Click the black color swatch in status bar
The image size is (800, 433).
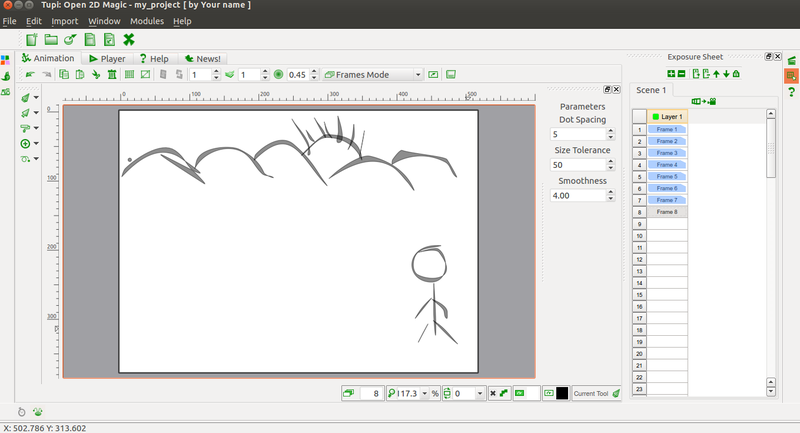[x=562, y=393]
